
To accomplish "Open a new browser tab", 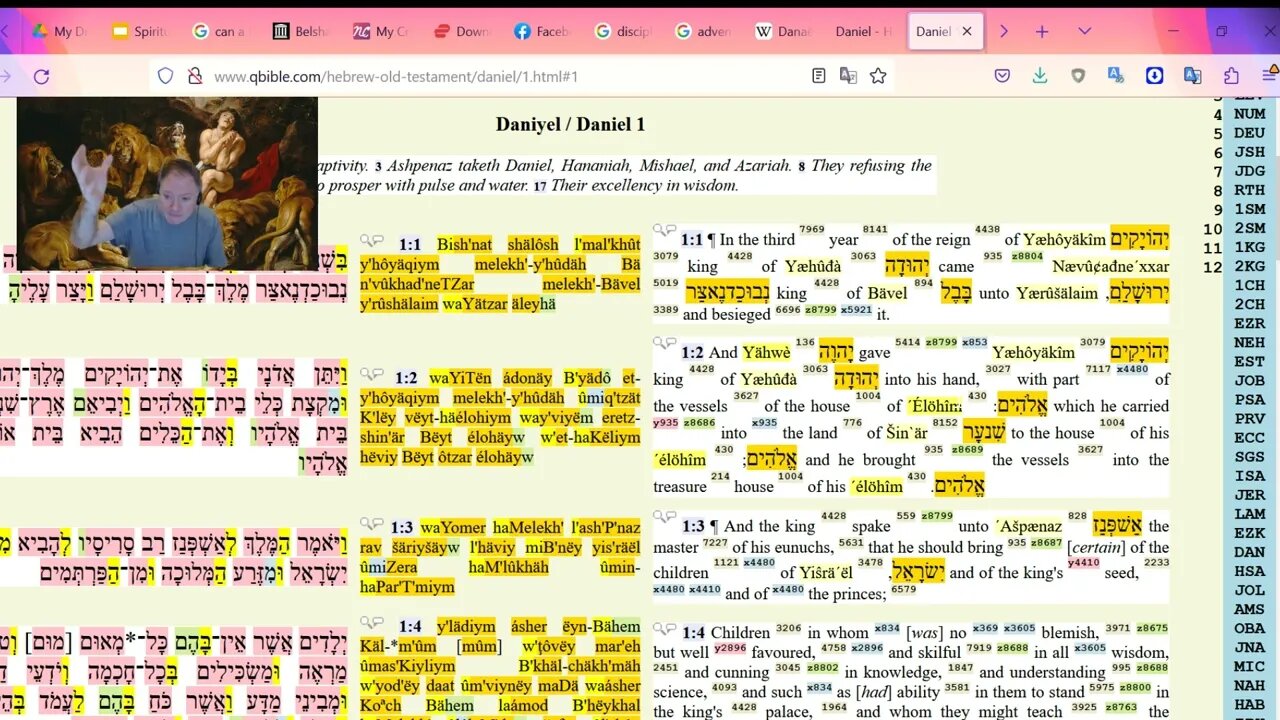I will [x=1042, y=31].
